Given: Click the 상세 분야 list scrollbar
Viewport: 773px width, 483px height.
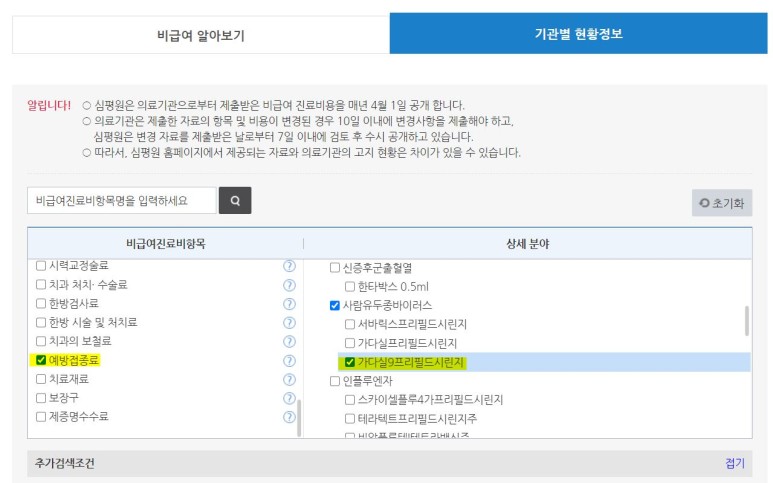Looking at the screenshot, I should coord(747,321).
